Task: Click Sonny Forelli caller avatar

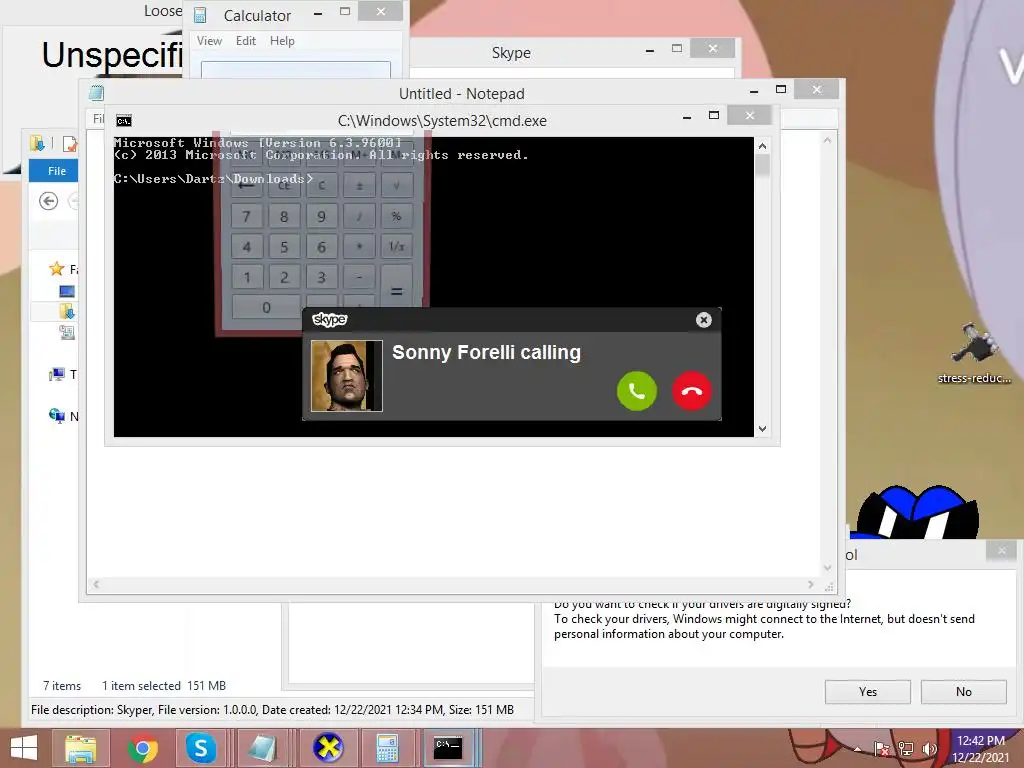Action: 347,376
